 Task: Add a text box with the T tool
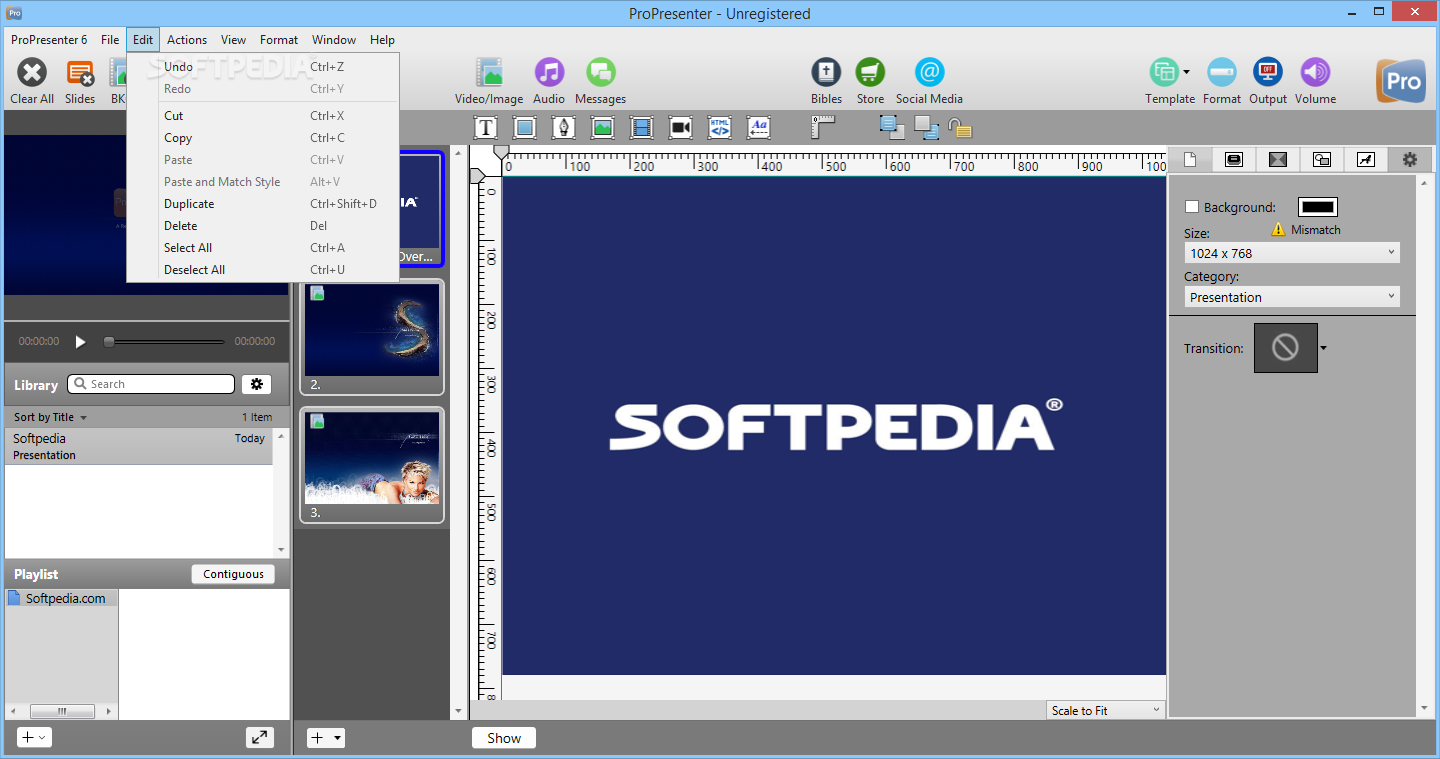(486, 127)
